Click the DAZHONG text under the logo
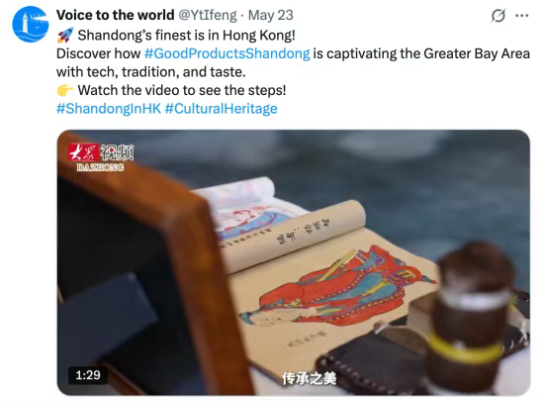 coord(100,167)
